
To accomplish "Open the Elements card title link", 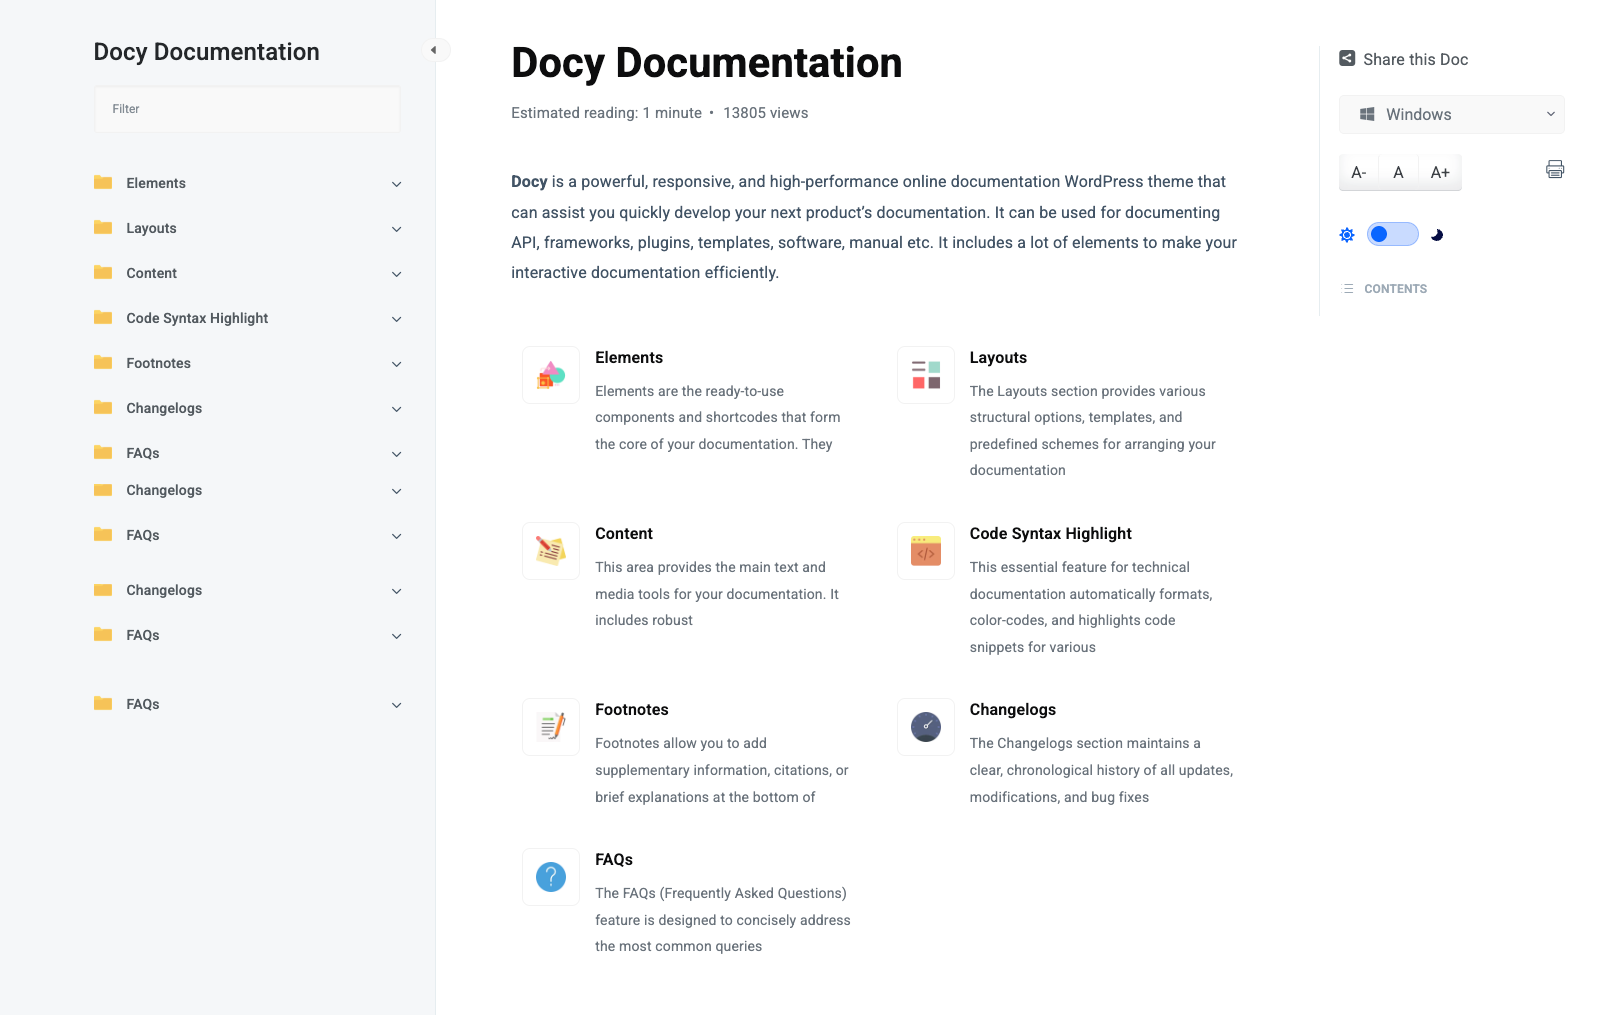I will [629, 357].
